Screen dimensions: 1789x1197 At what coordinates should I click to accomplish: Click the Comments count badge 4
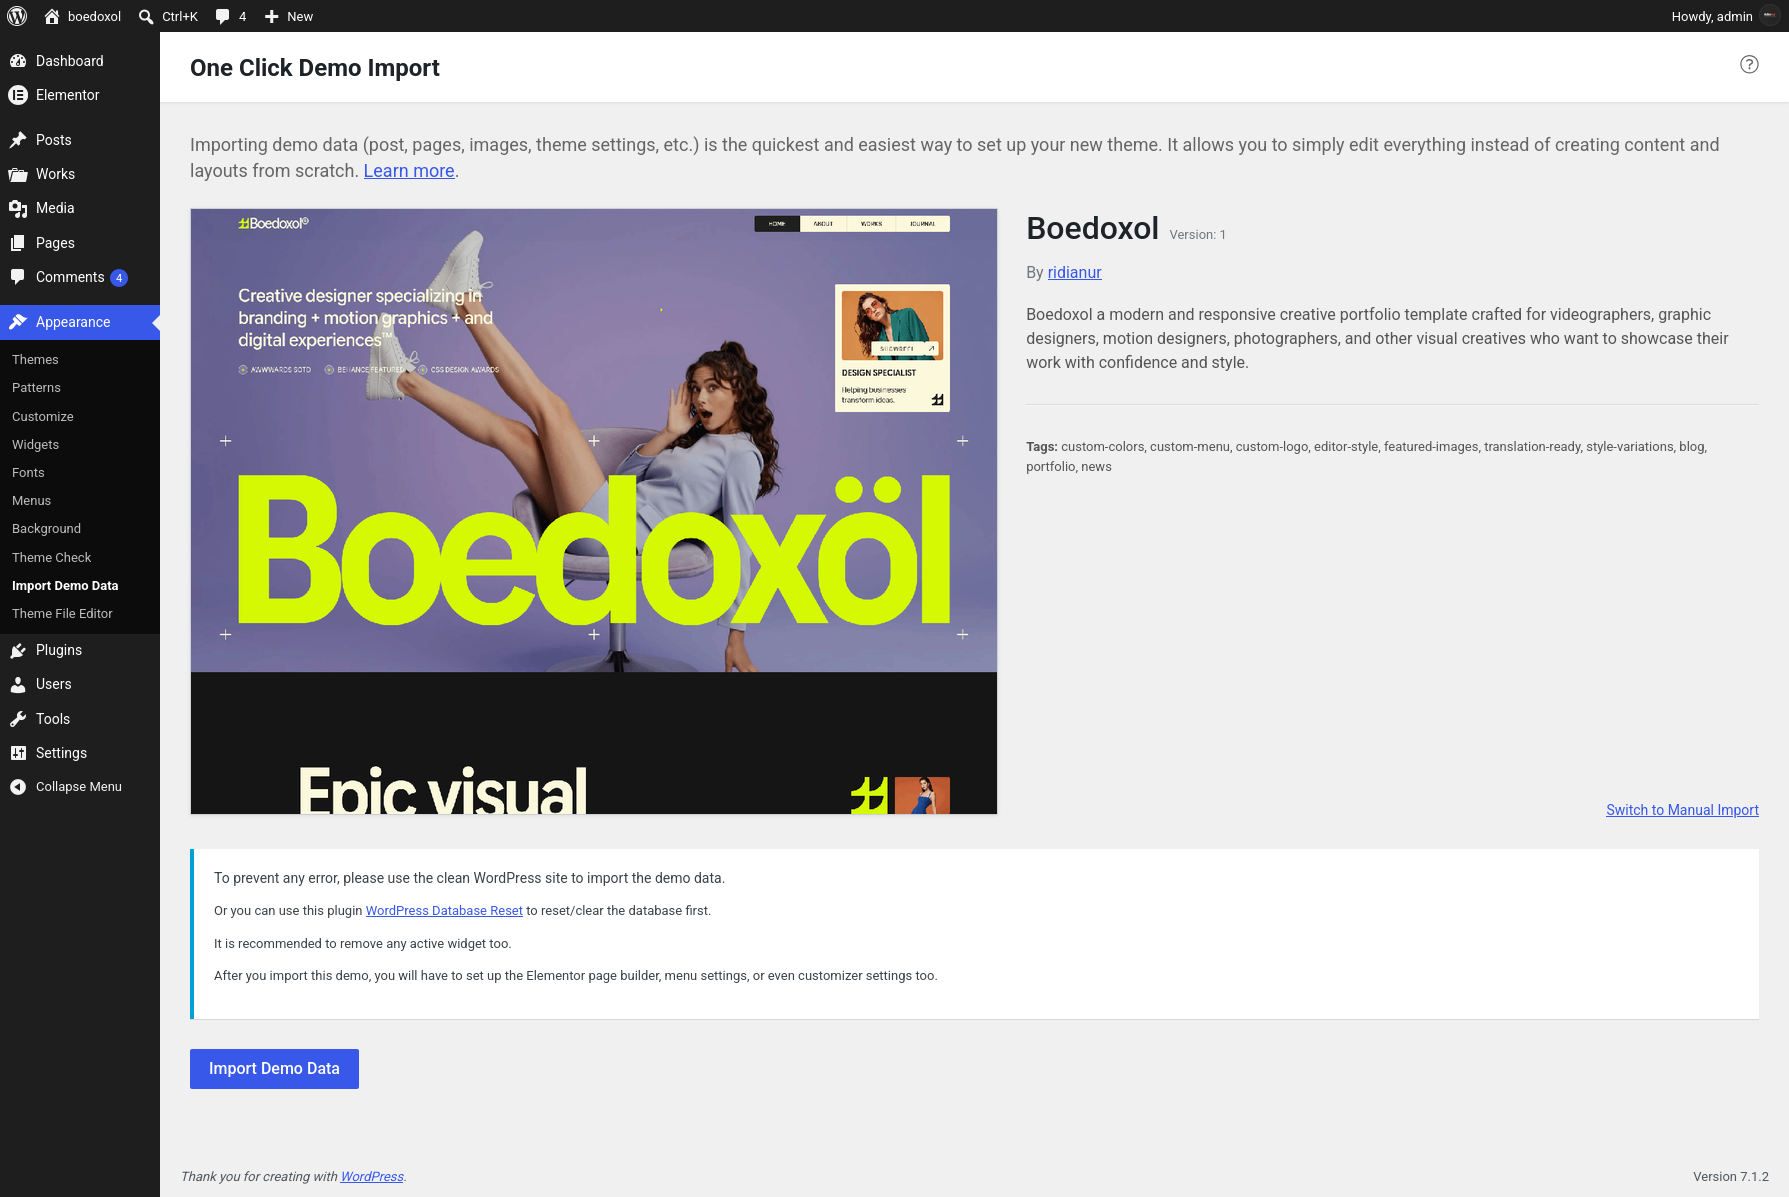(x=119, y=278)
